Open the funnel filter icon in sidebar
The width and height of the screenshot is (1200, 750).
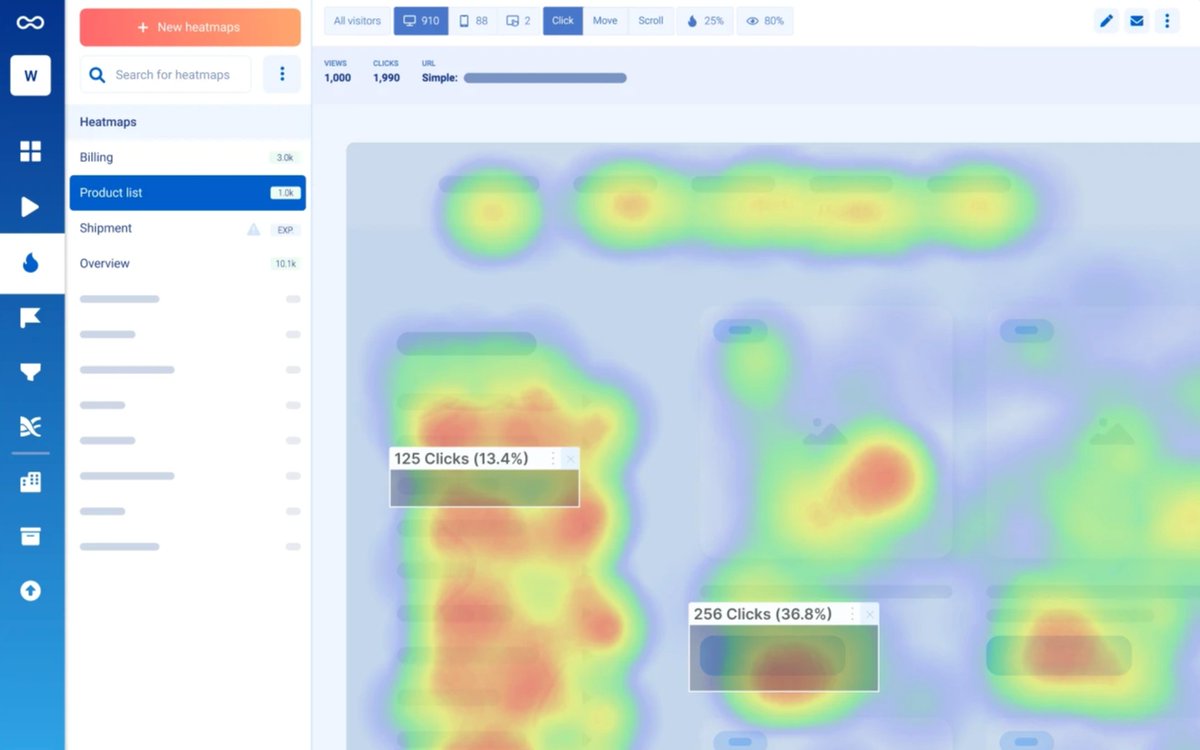(x=31, y=371)
